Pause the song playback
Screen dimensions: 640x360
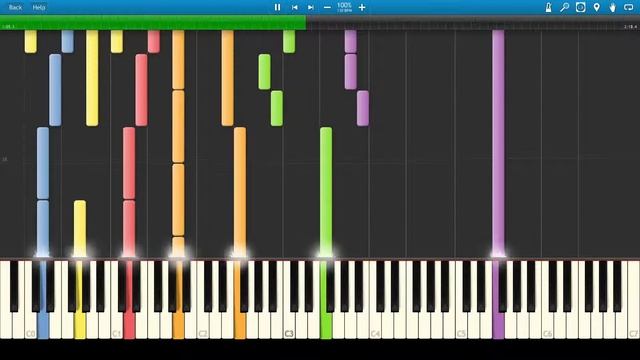(x=278, y=7)
